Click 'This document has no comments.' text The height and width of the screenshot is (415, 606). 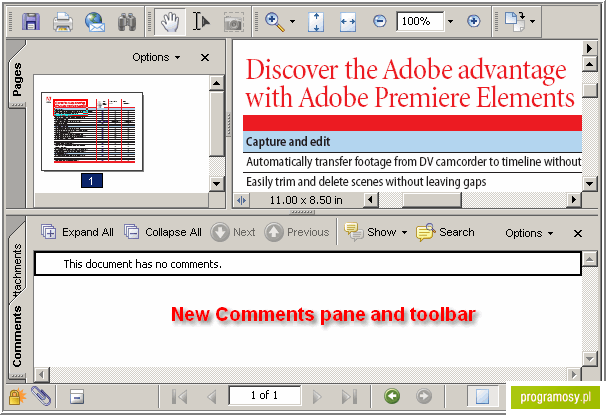point(143,264)
